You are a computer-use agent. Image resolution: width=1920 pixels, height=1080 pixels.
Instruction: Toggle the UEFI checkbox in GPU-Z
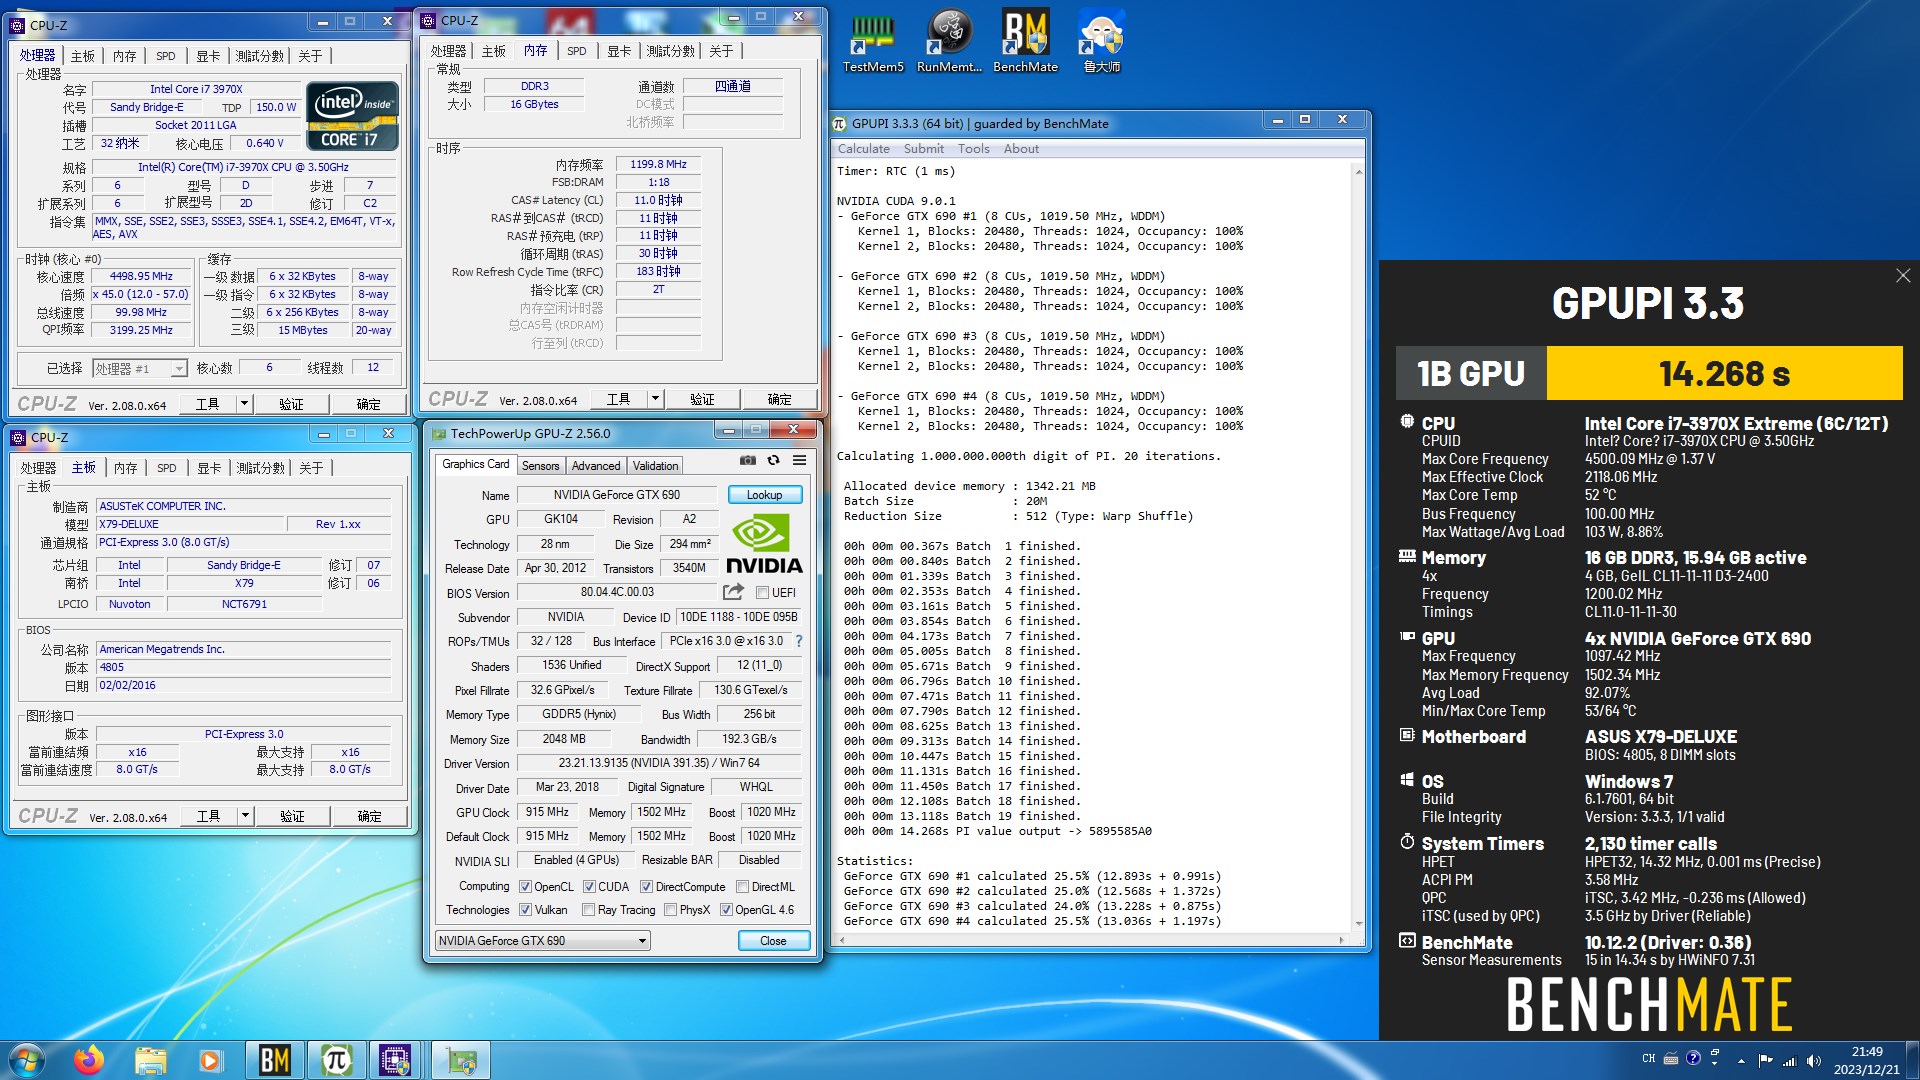tap(762, 593)
